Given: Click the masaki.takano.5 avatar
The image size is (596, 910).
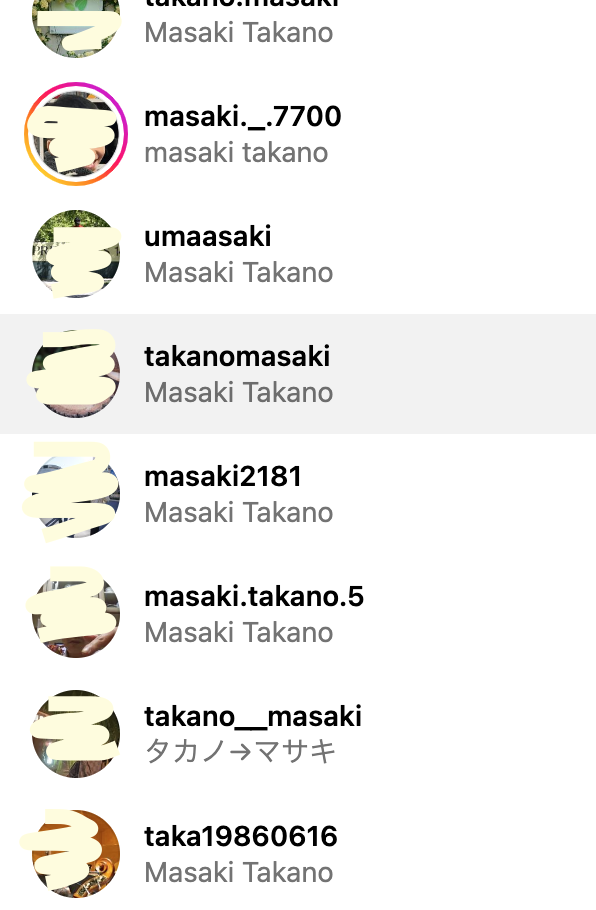Looking at the screenshot, I should (x=76, y=613).
